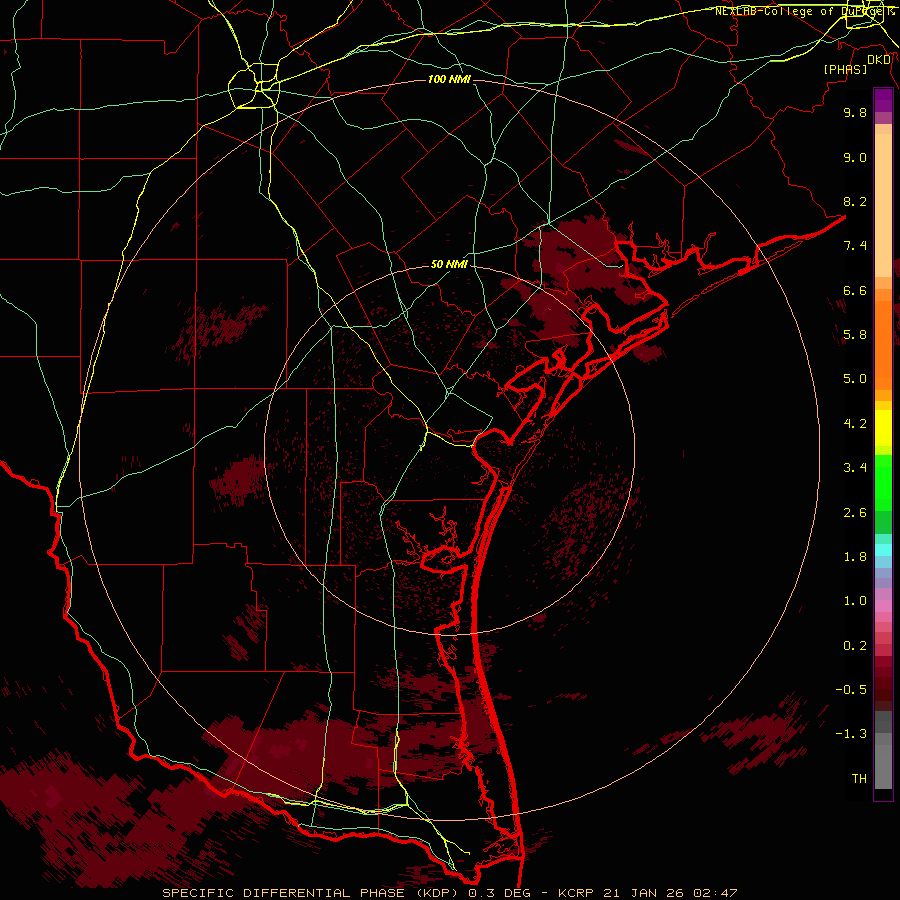Select the 7.4 scale label
900x900 pixels.
pos(855,246)
